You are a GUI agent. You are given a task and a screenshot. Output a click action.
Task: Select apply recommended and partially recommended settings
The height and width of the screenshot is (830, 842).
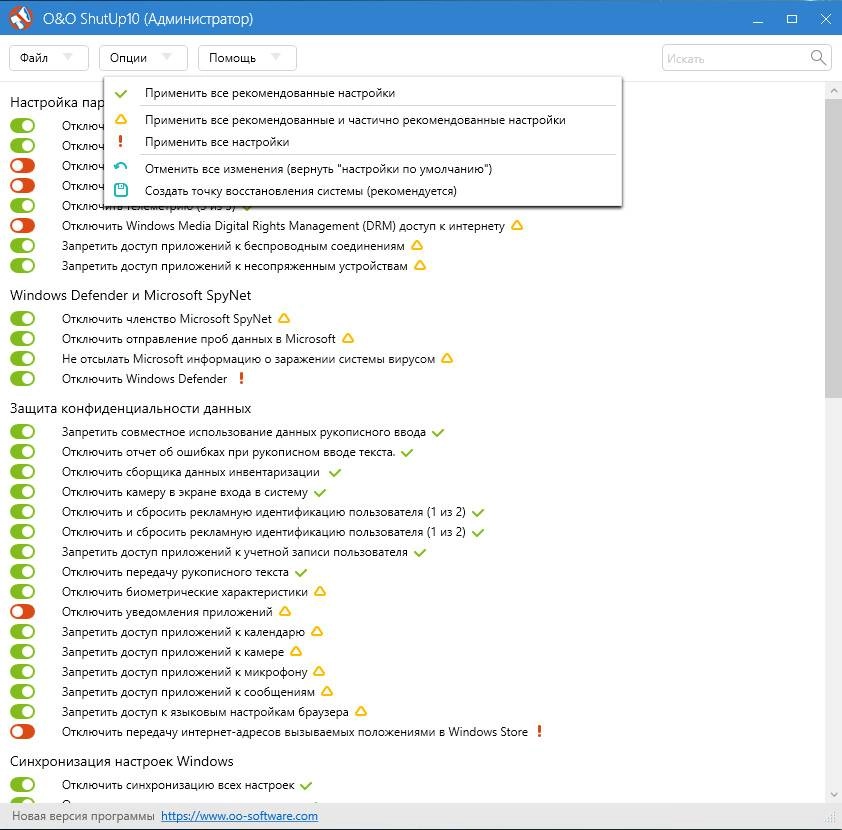click(363, 120)
